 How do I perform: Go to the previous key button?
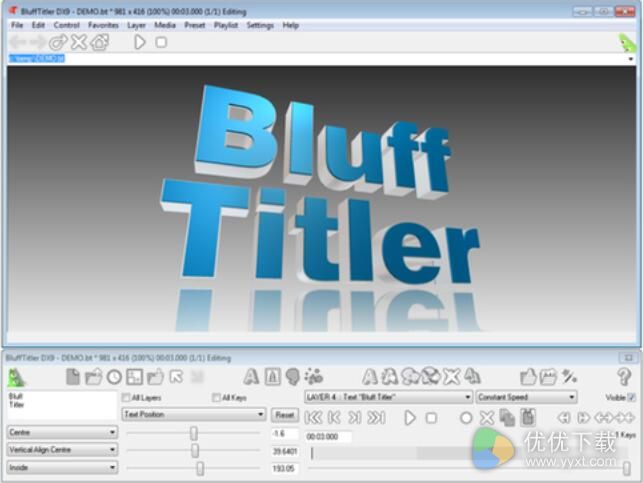[x=335, y=418]
